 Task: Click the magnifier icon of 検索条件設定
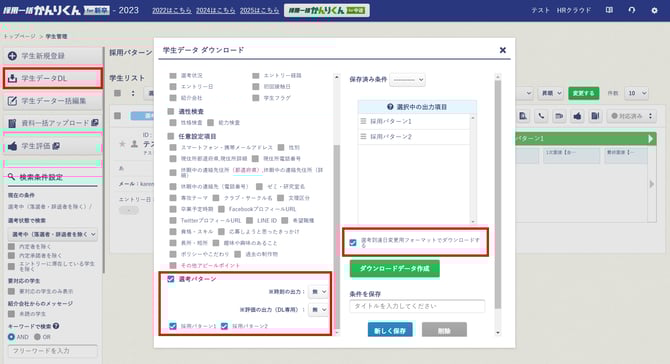tap(11, 176)
